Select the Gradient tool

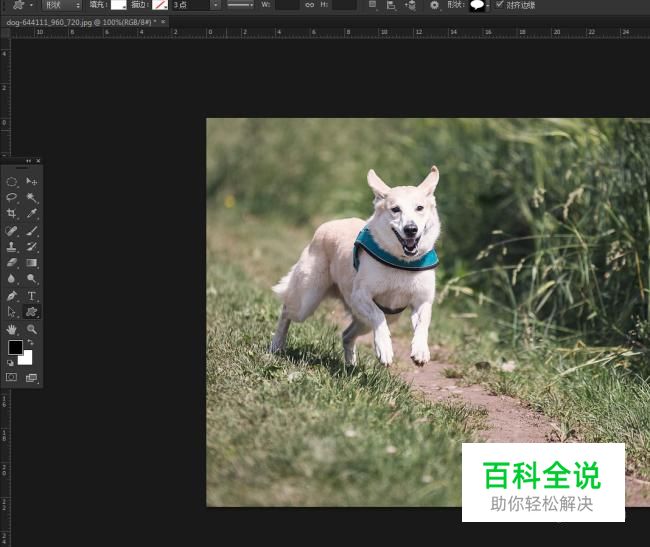click(31, 263)
